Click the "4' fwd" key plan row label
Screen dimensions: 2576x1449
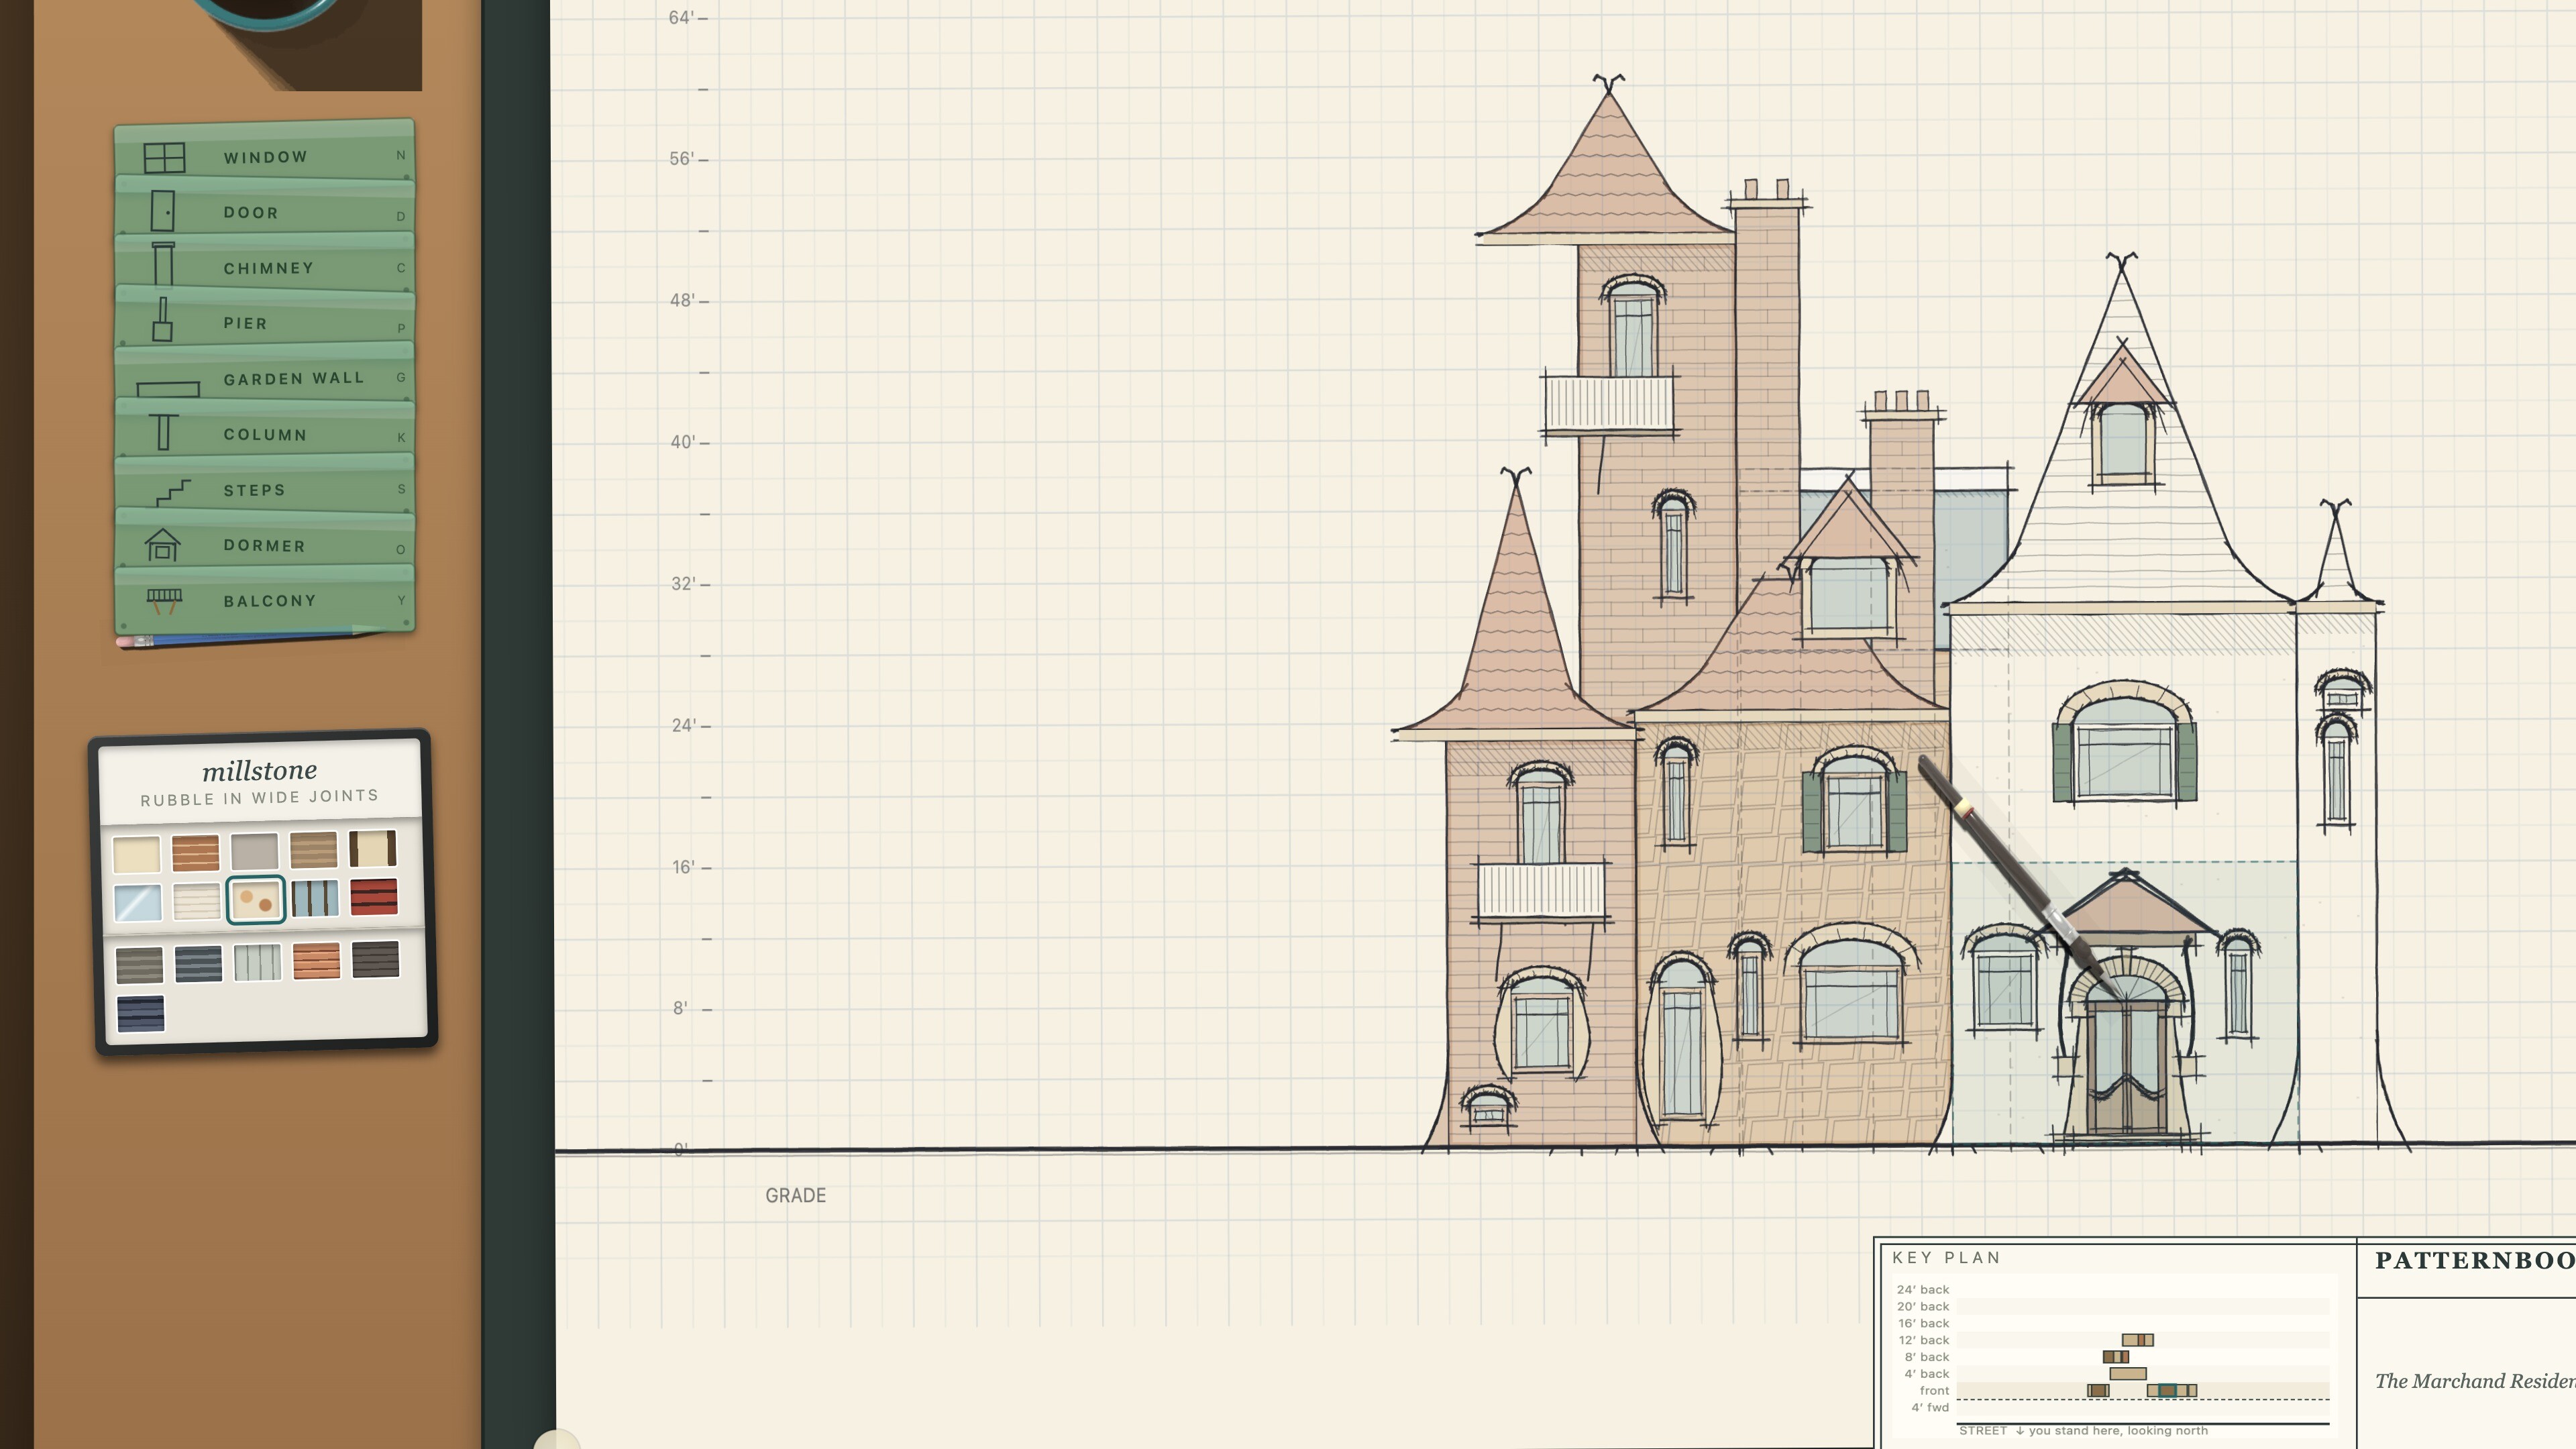(x=1930, y=1408)
